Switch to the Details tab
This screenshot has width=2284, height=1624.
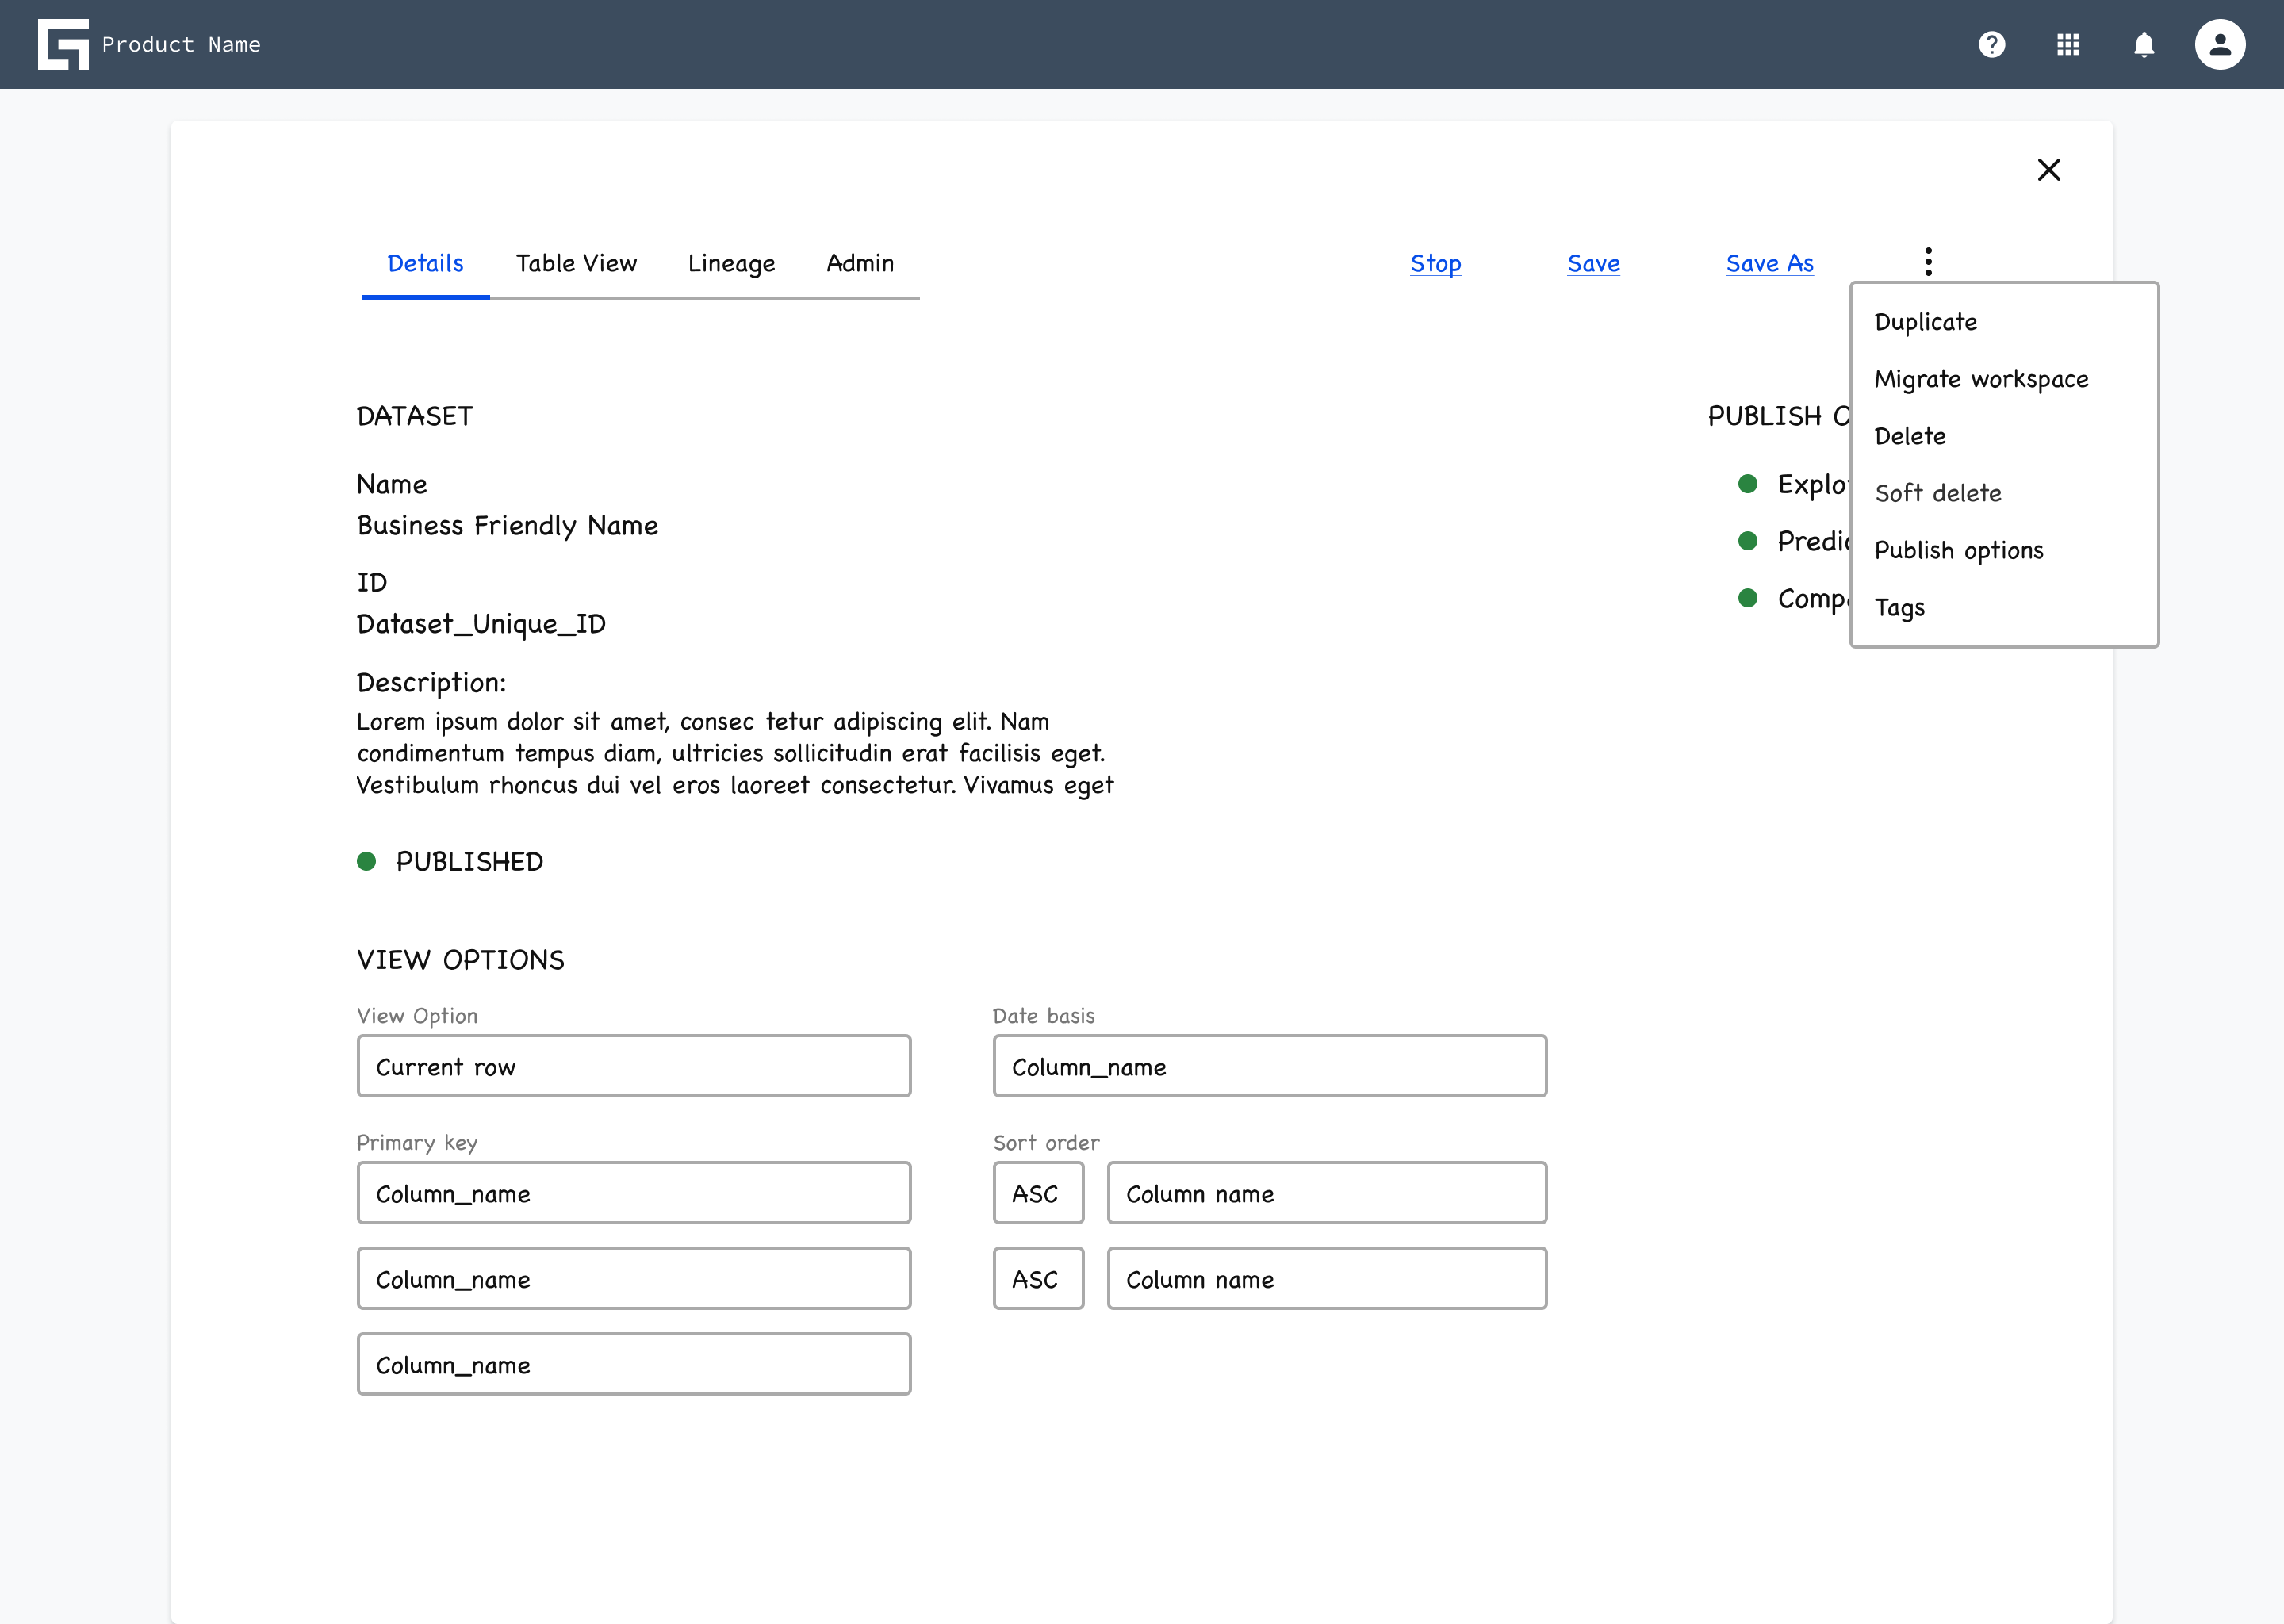click(x=425, y=263)
